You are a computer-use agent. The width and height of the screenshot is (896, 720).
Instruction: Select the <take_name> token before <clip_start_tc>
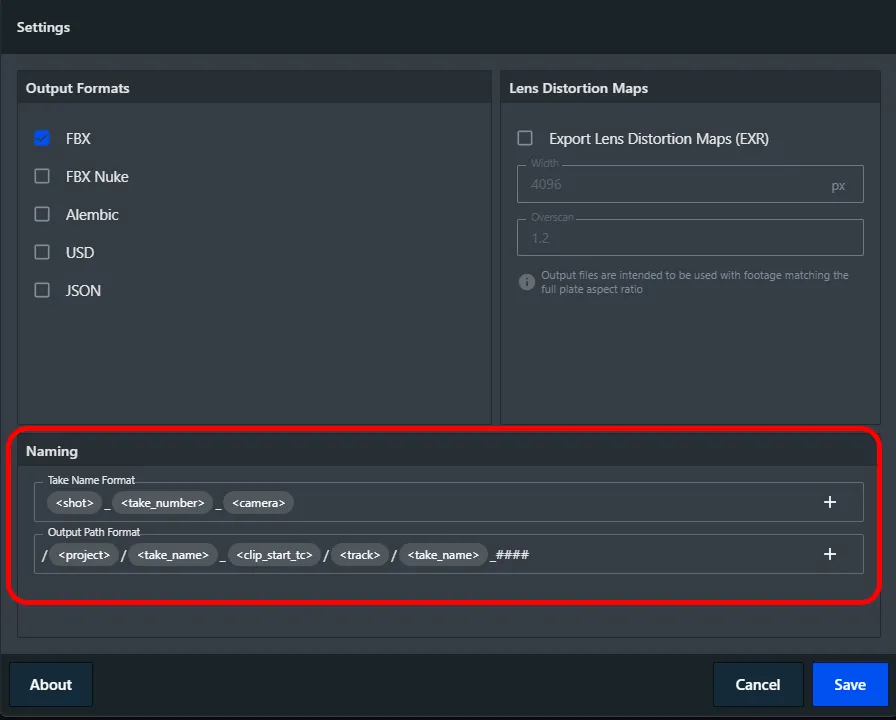(x=173, y=555)
